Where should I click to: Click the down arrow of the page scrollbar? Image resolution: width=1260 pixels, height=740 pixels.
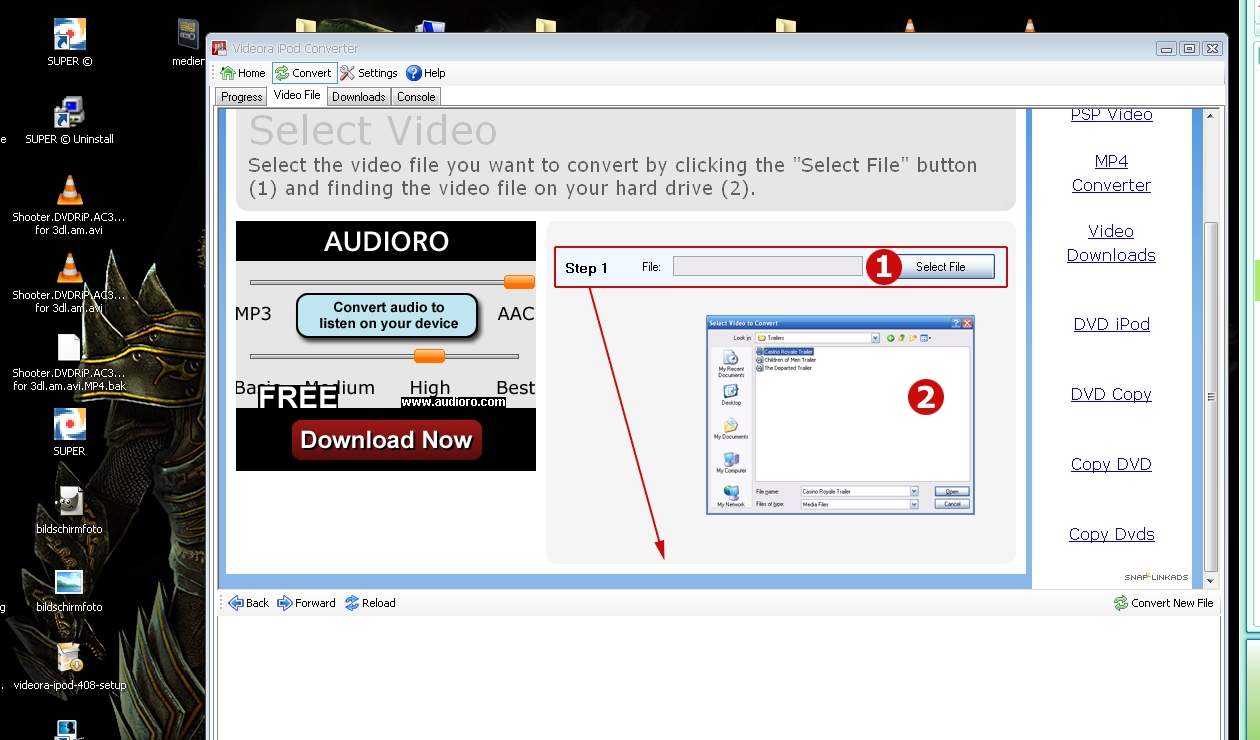click(1211, 580)
